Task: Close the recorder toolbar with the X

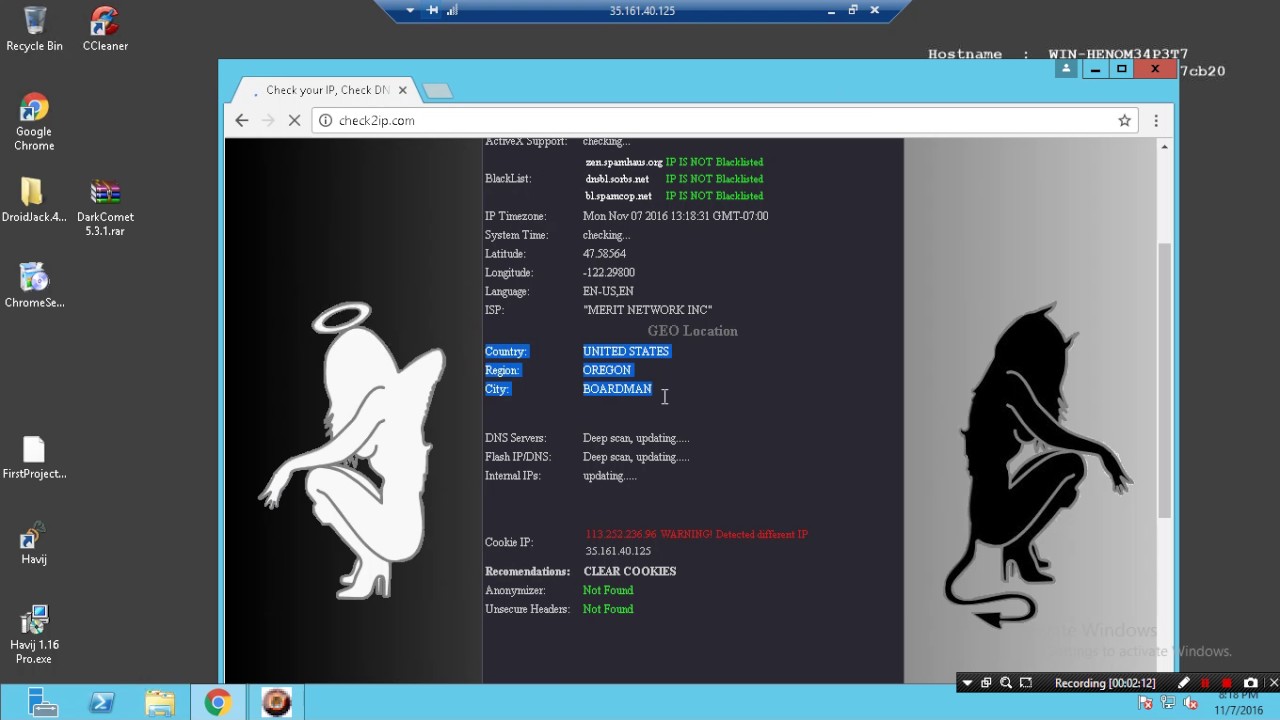Action: 1272,683
